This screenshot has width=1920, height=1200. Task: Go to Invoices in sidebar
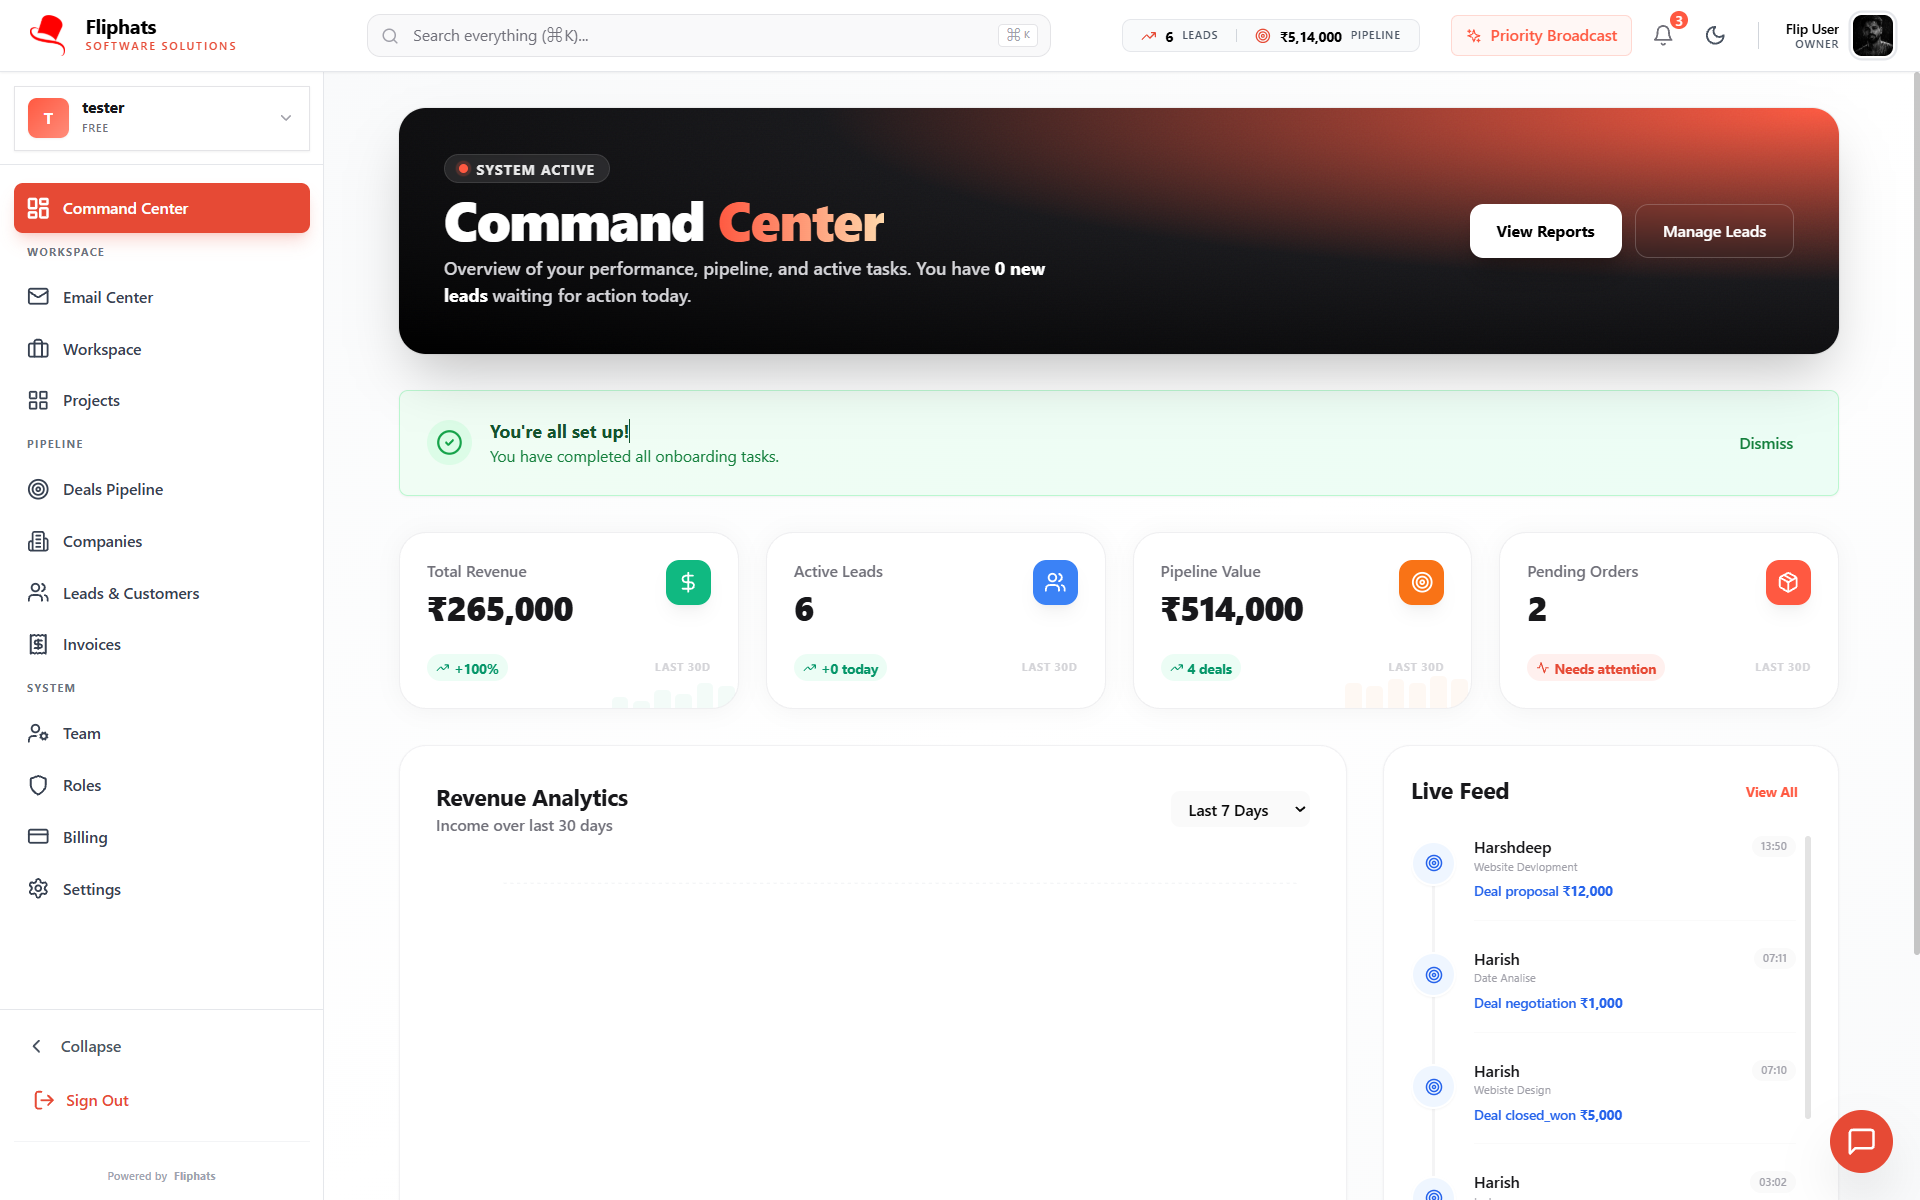(x=91, y=644)
